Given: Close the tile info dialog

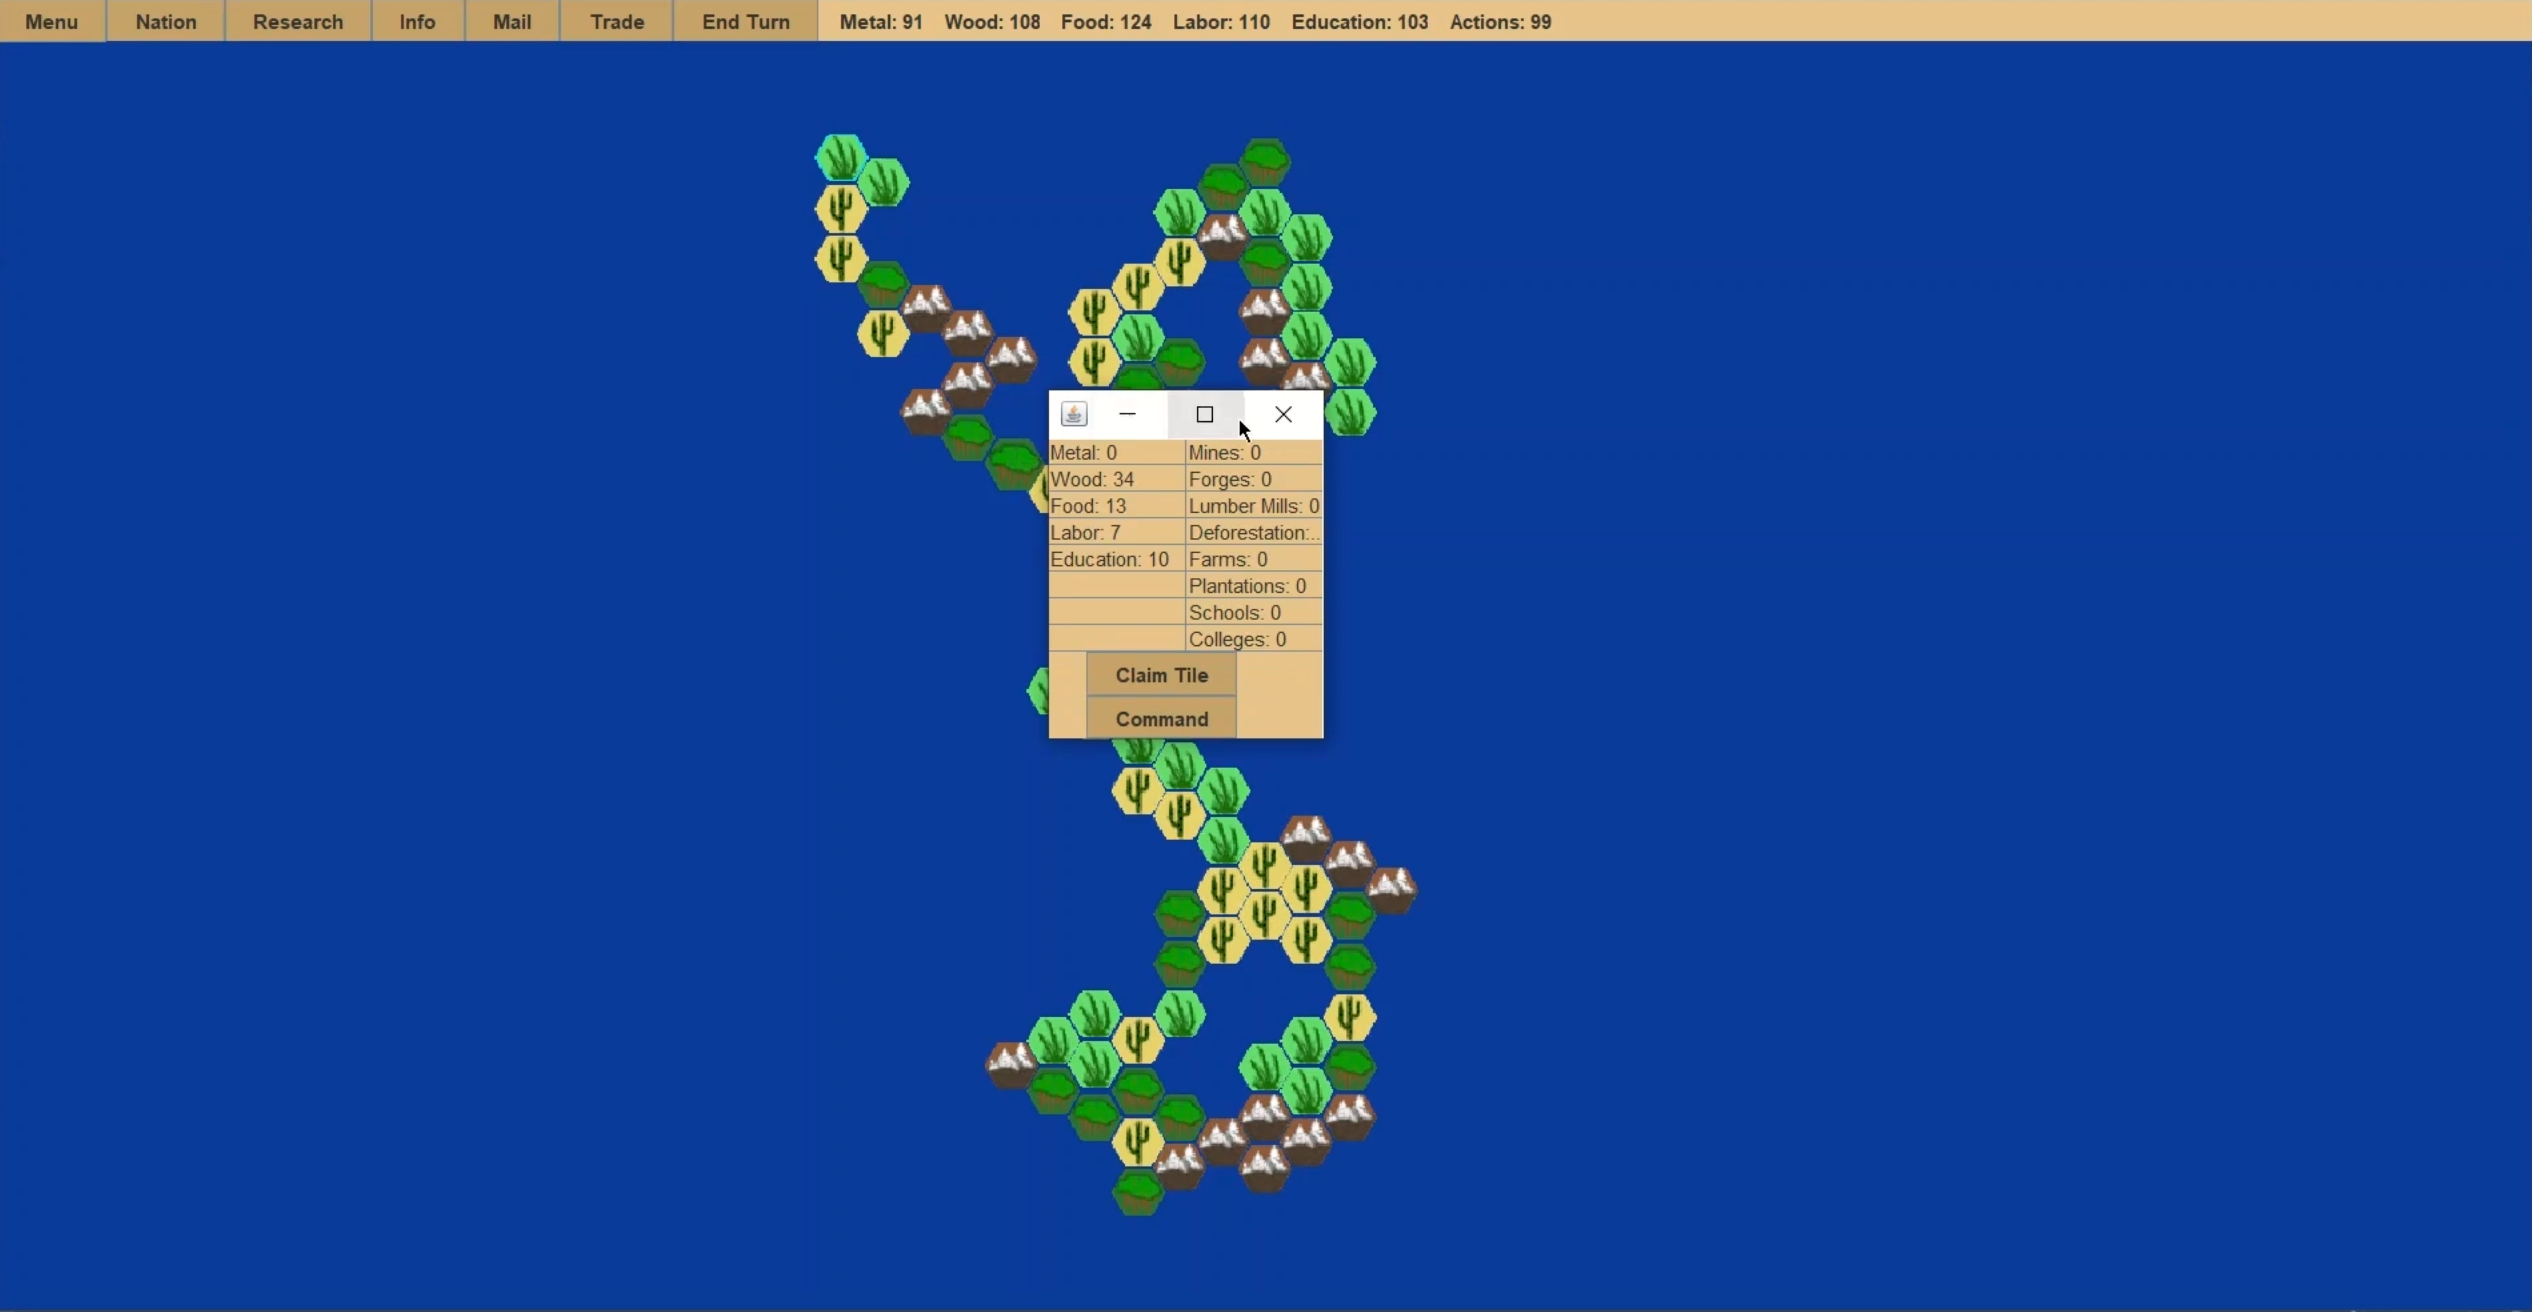Looking at the screenshot, I should [1283, 414].
